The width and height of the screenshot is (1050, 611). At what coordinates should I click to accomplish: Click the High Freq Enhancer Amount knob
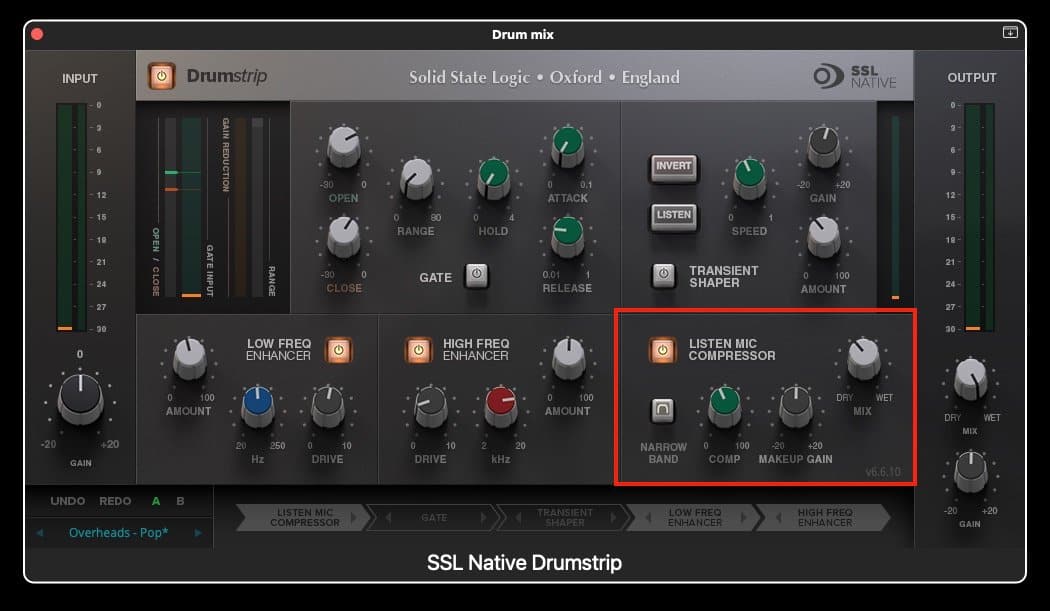569,358
